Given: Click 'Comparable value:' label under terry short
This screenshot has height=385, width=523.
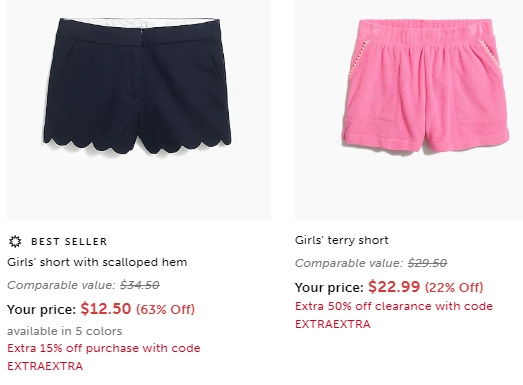Looking at the screenshot, I should pos(350,263).
